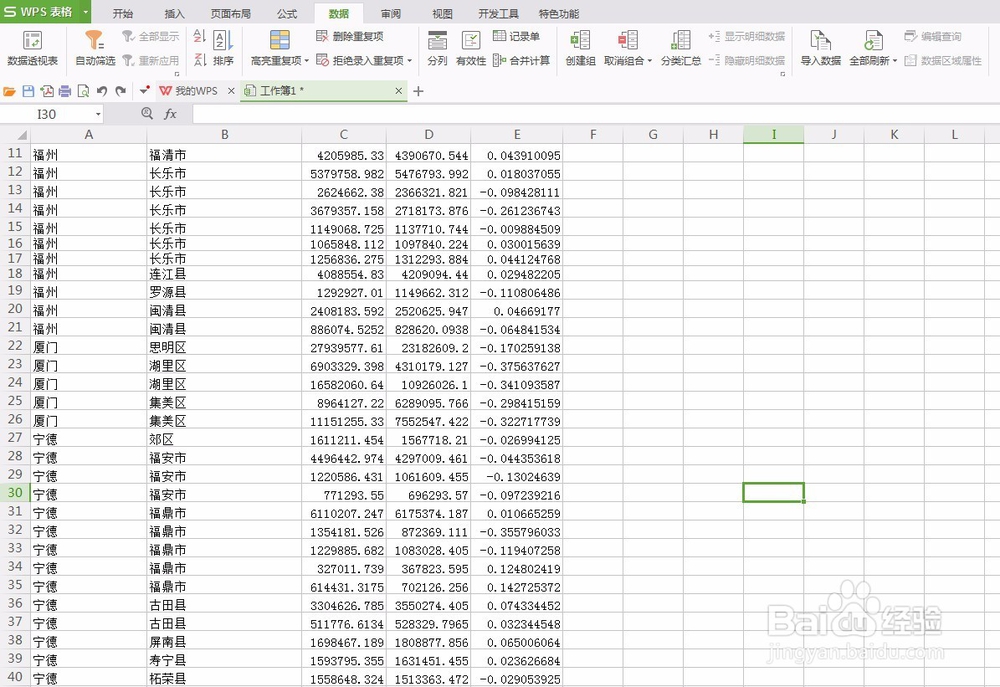Open the 排序 sort dialog

pyautogui.click(x=223, y=48)
